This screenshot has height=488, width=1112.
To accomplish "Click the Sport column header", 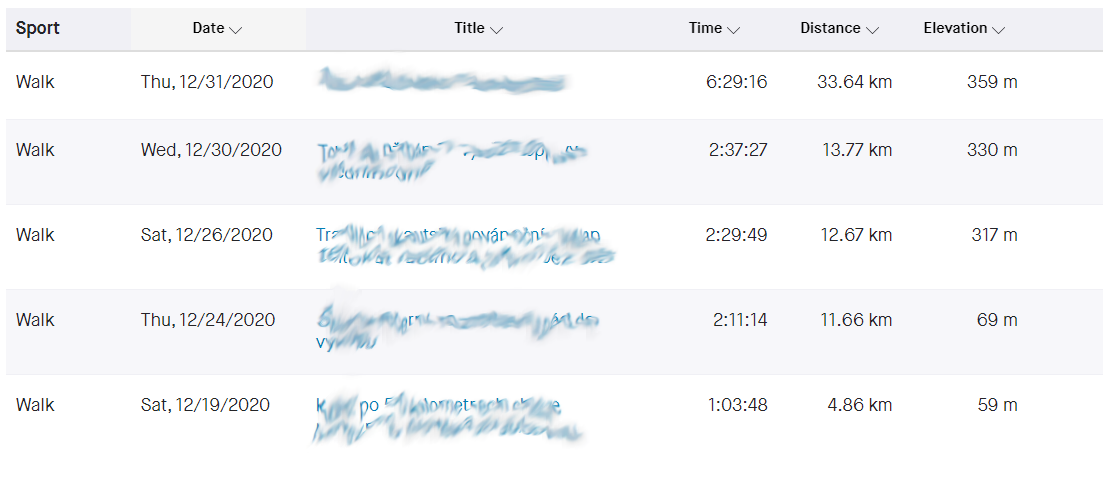I will tap(38, 28).
